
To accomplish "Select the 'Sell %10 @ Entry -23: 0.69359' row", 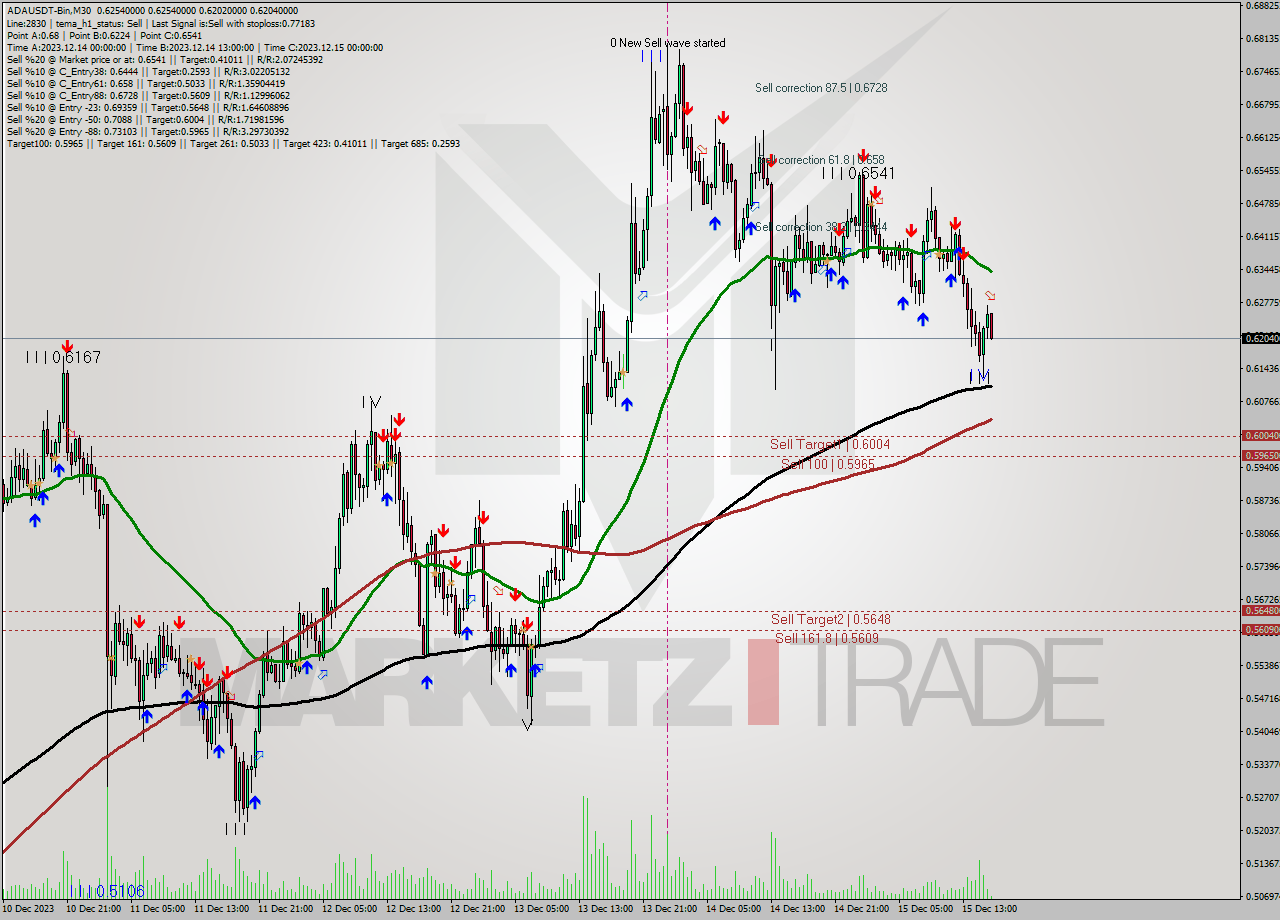I will 148,107.
